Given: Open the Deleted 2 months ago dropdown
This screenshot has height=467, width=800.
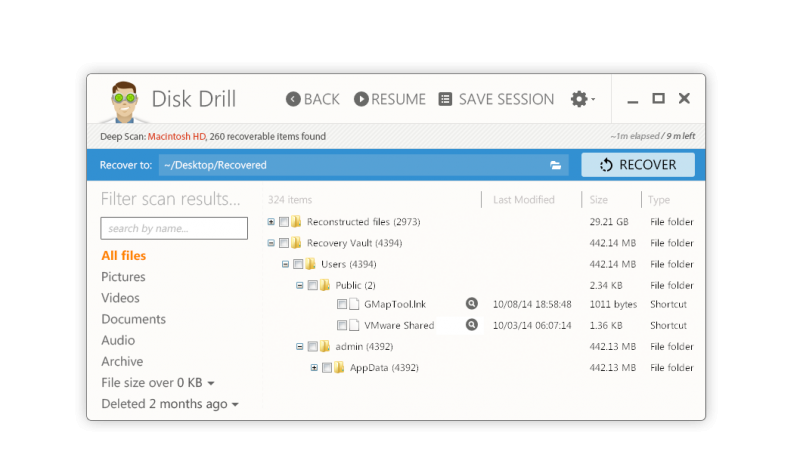Looking at the screenshot, I should point(170,404).
